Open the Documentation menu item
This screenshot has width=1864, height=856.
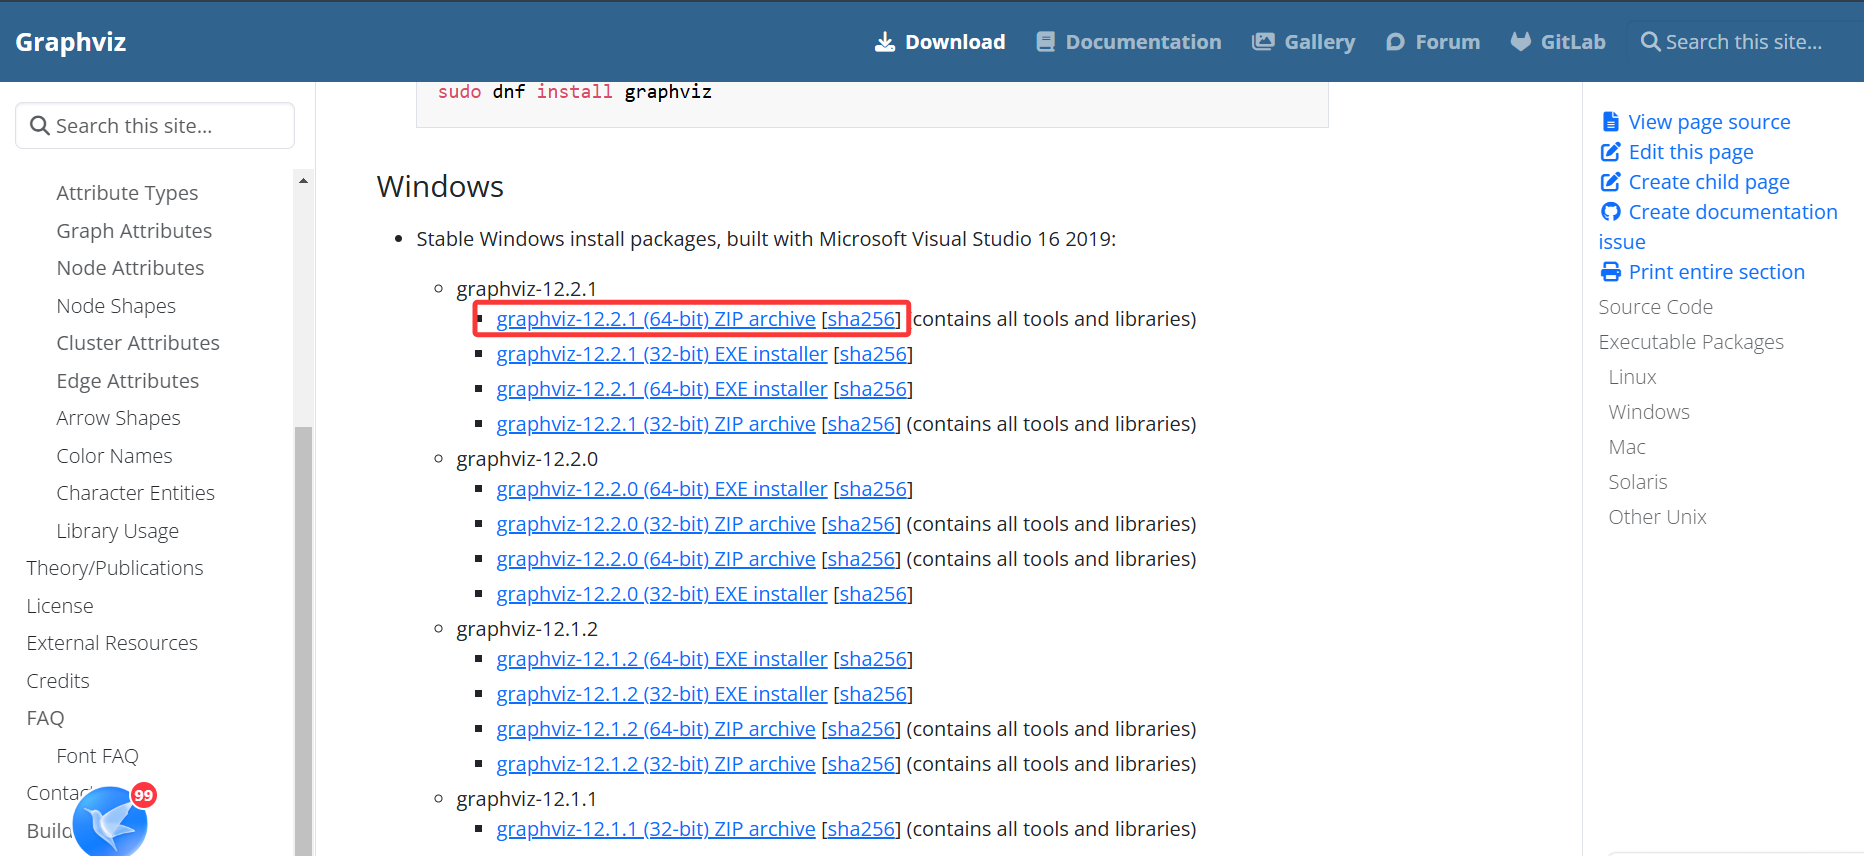click(x=1128, y=42)
